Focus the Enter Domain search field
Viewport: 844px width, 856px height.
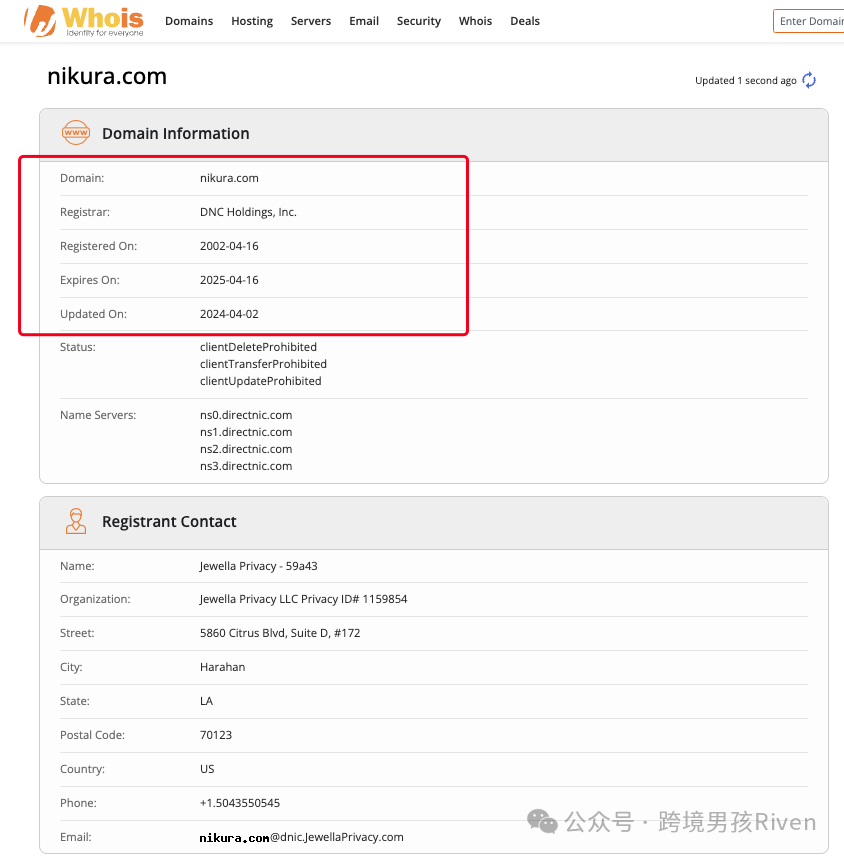[809, 21]
